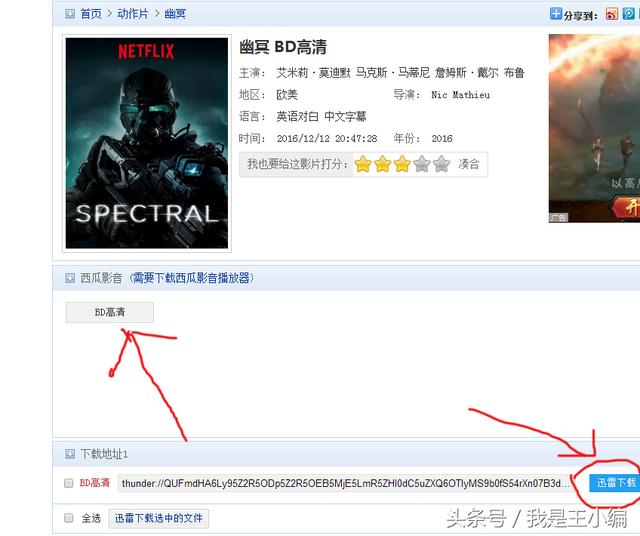Go to 动作片 category breadcrumb
This screenshot has width=640, height=536.
[133, 14]
